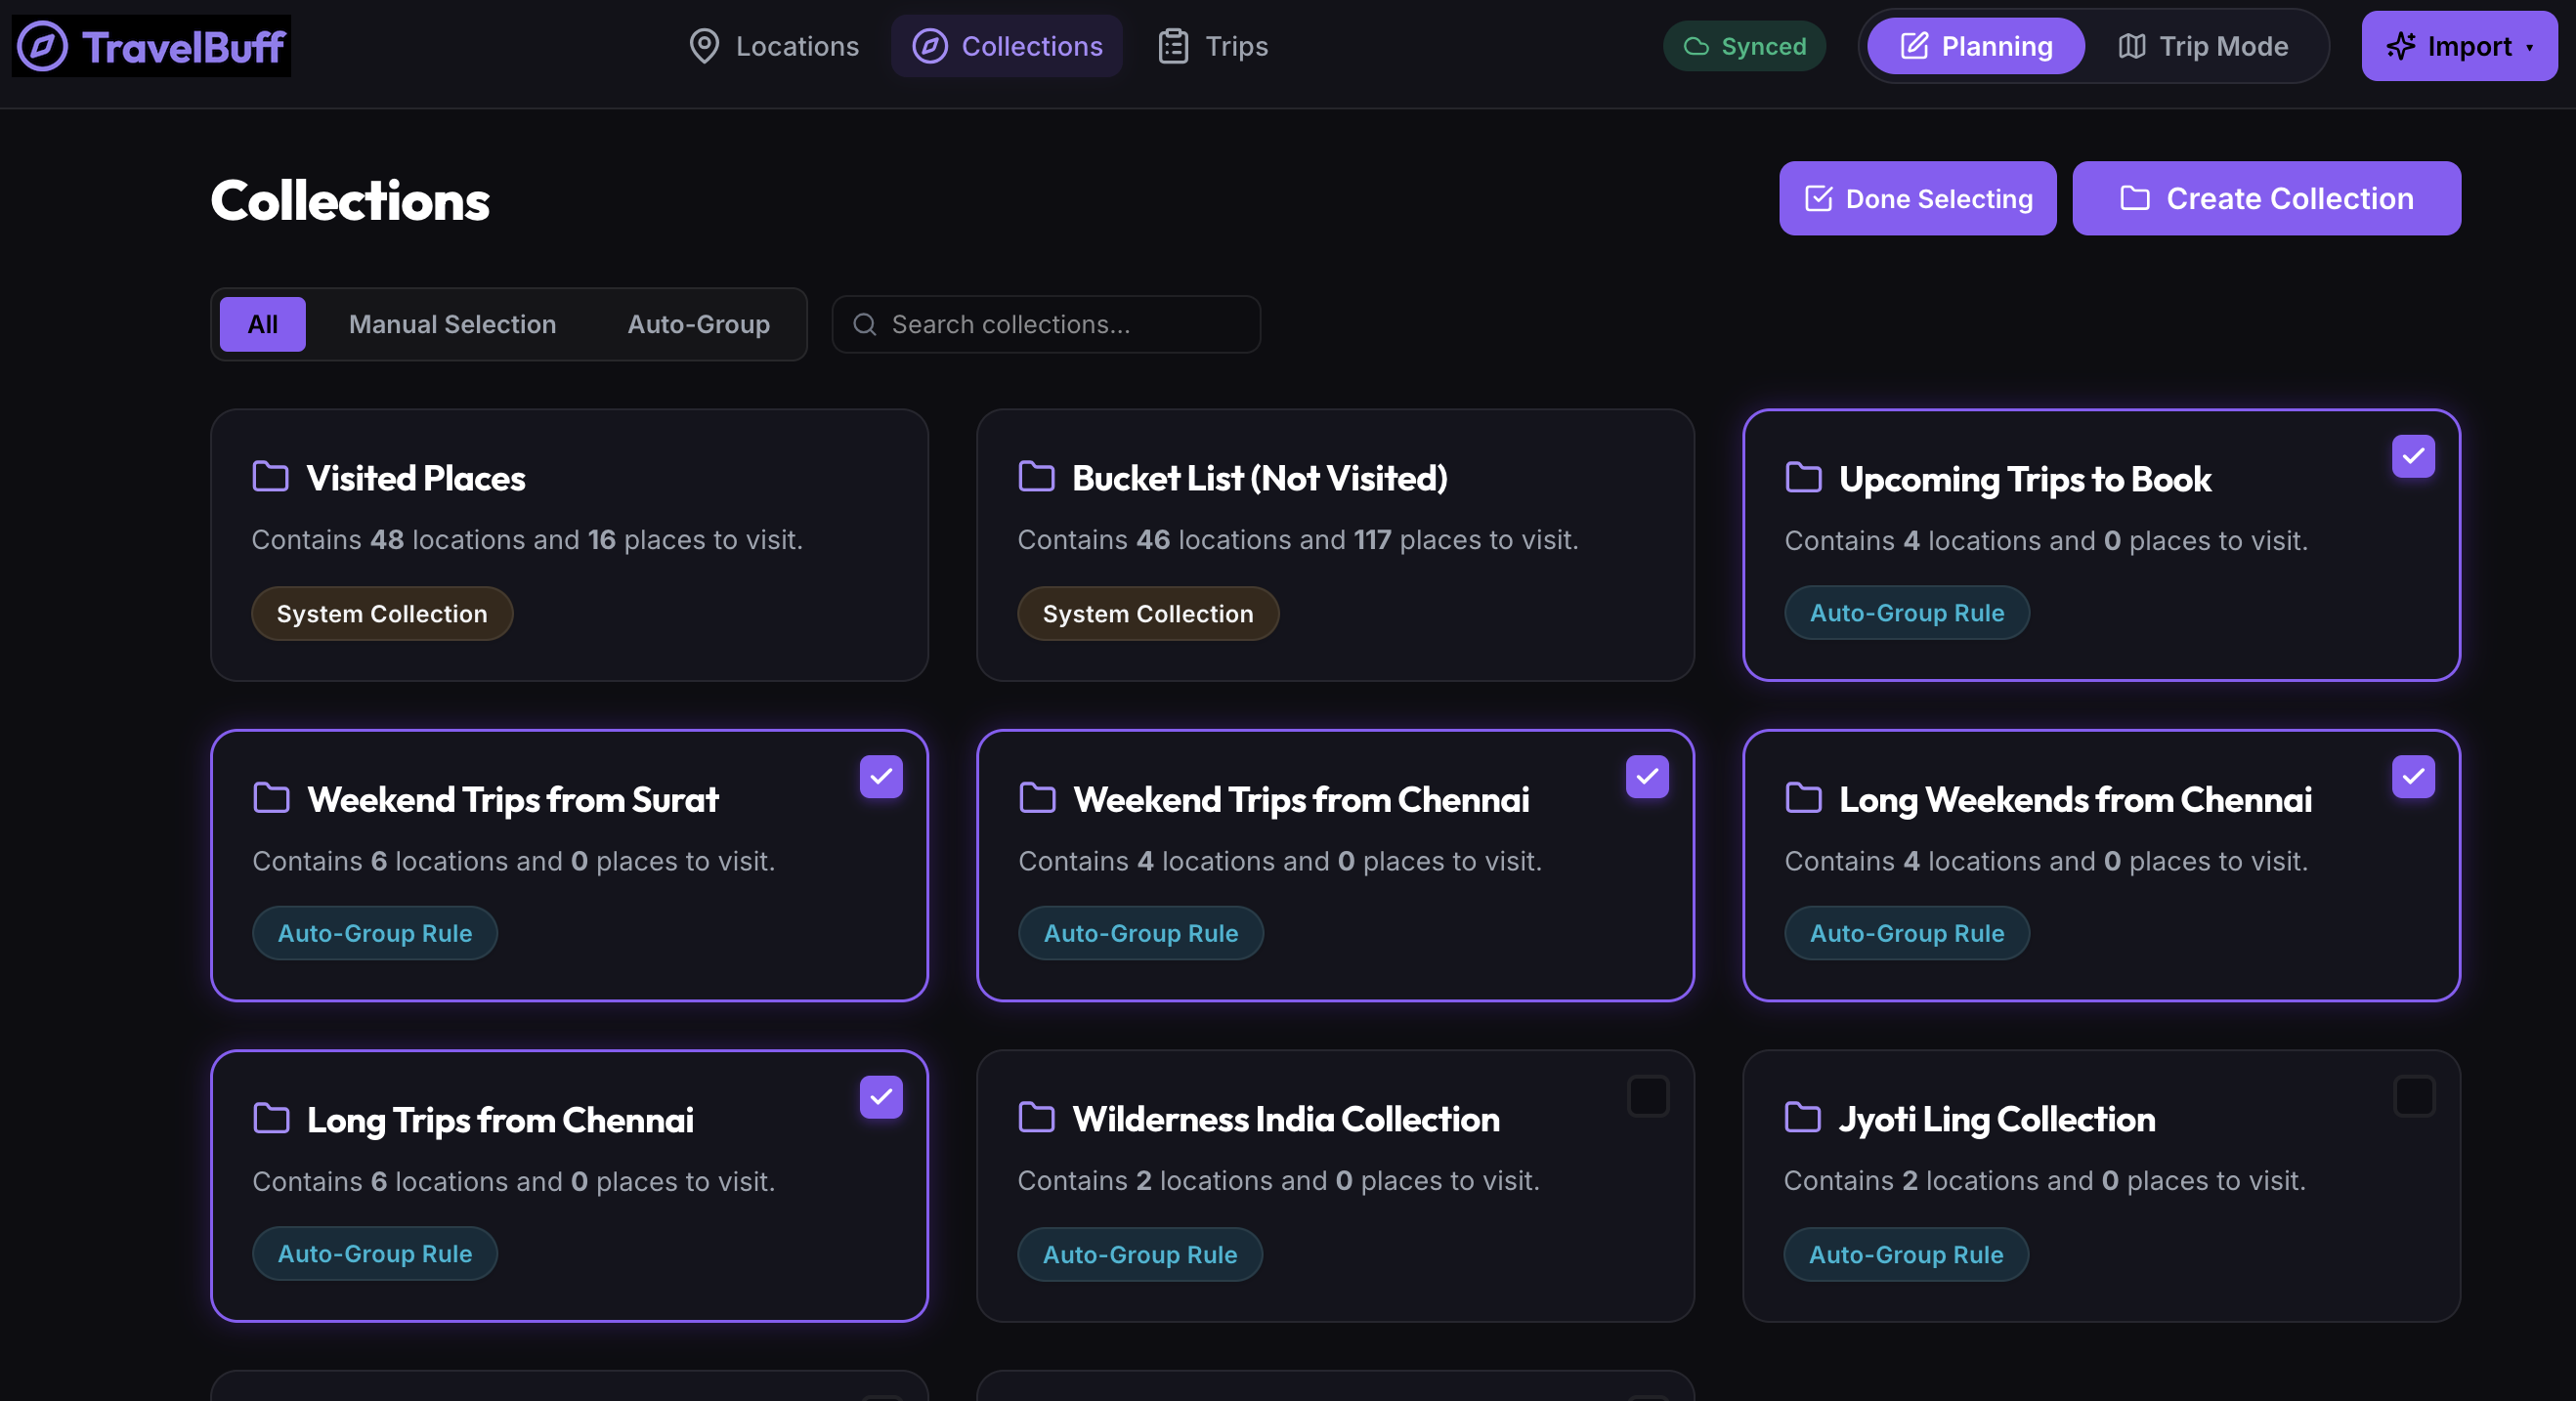This screenshot has height=1401, width=2576.
Task: Uncheck Upcoming Trips to Book checkbox
Action: 2413,456
